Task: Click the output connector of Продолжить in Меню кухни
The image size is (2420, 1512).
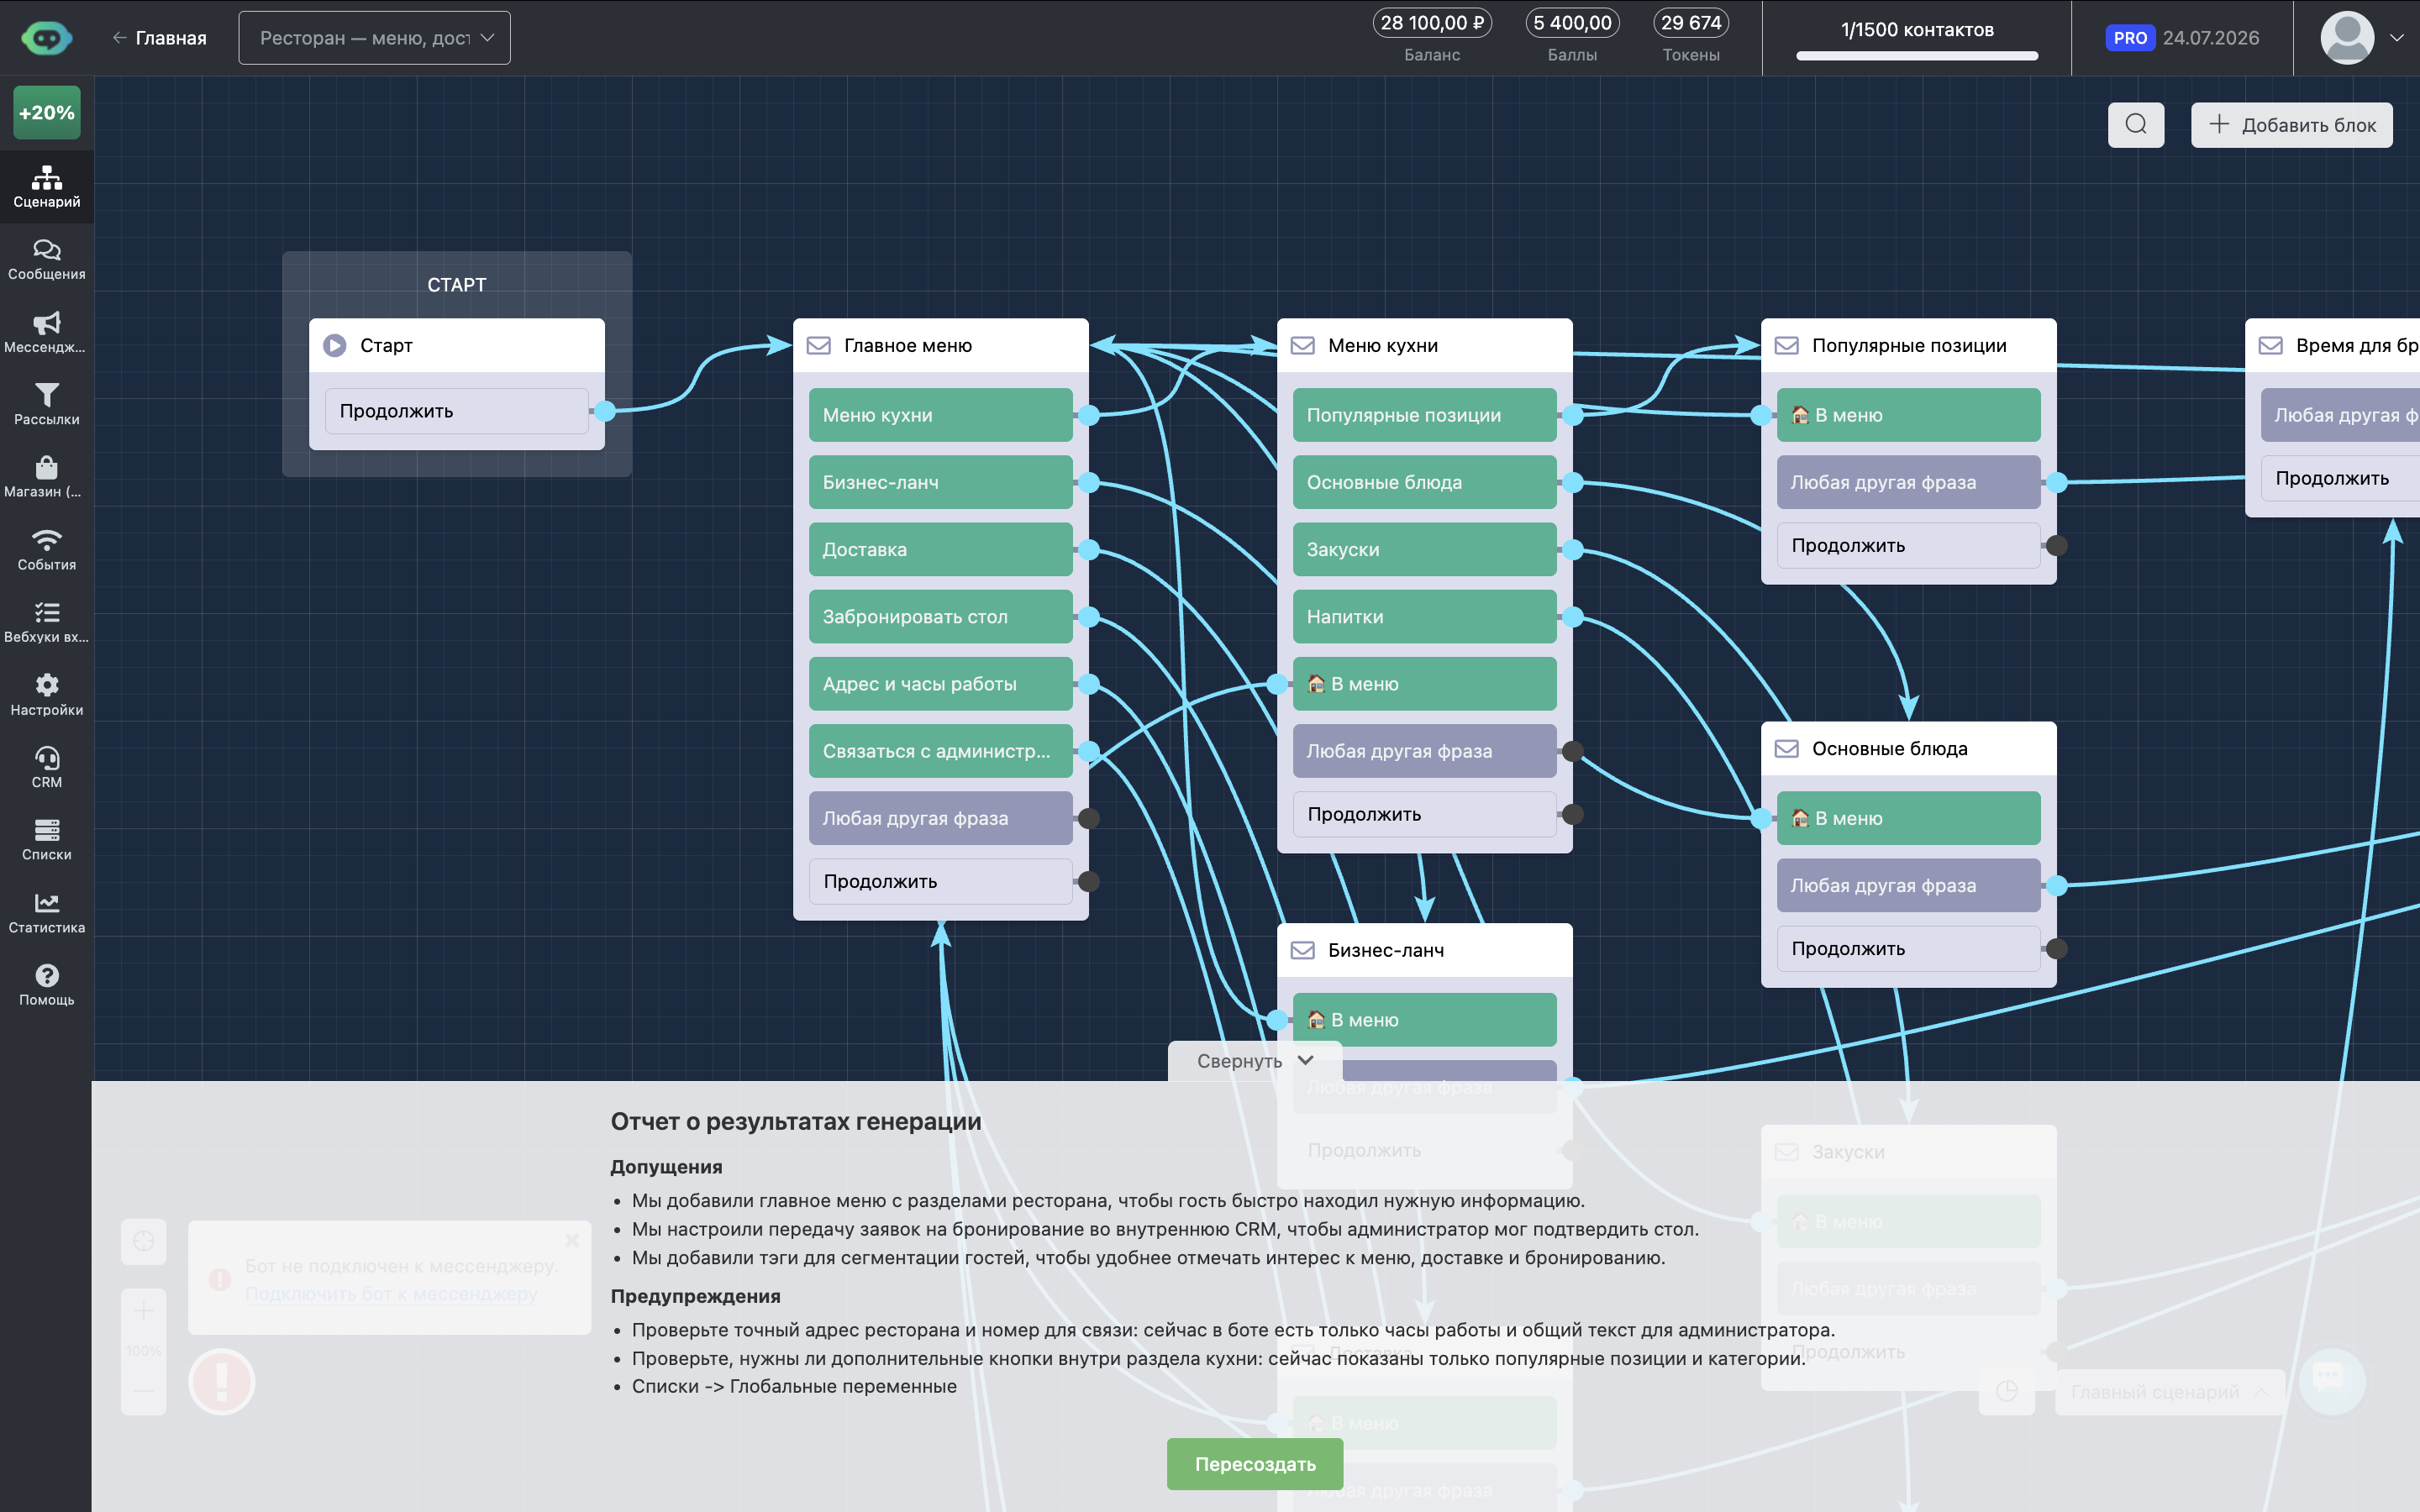Action: click(x=1572, y=814)
